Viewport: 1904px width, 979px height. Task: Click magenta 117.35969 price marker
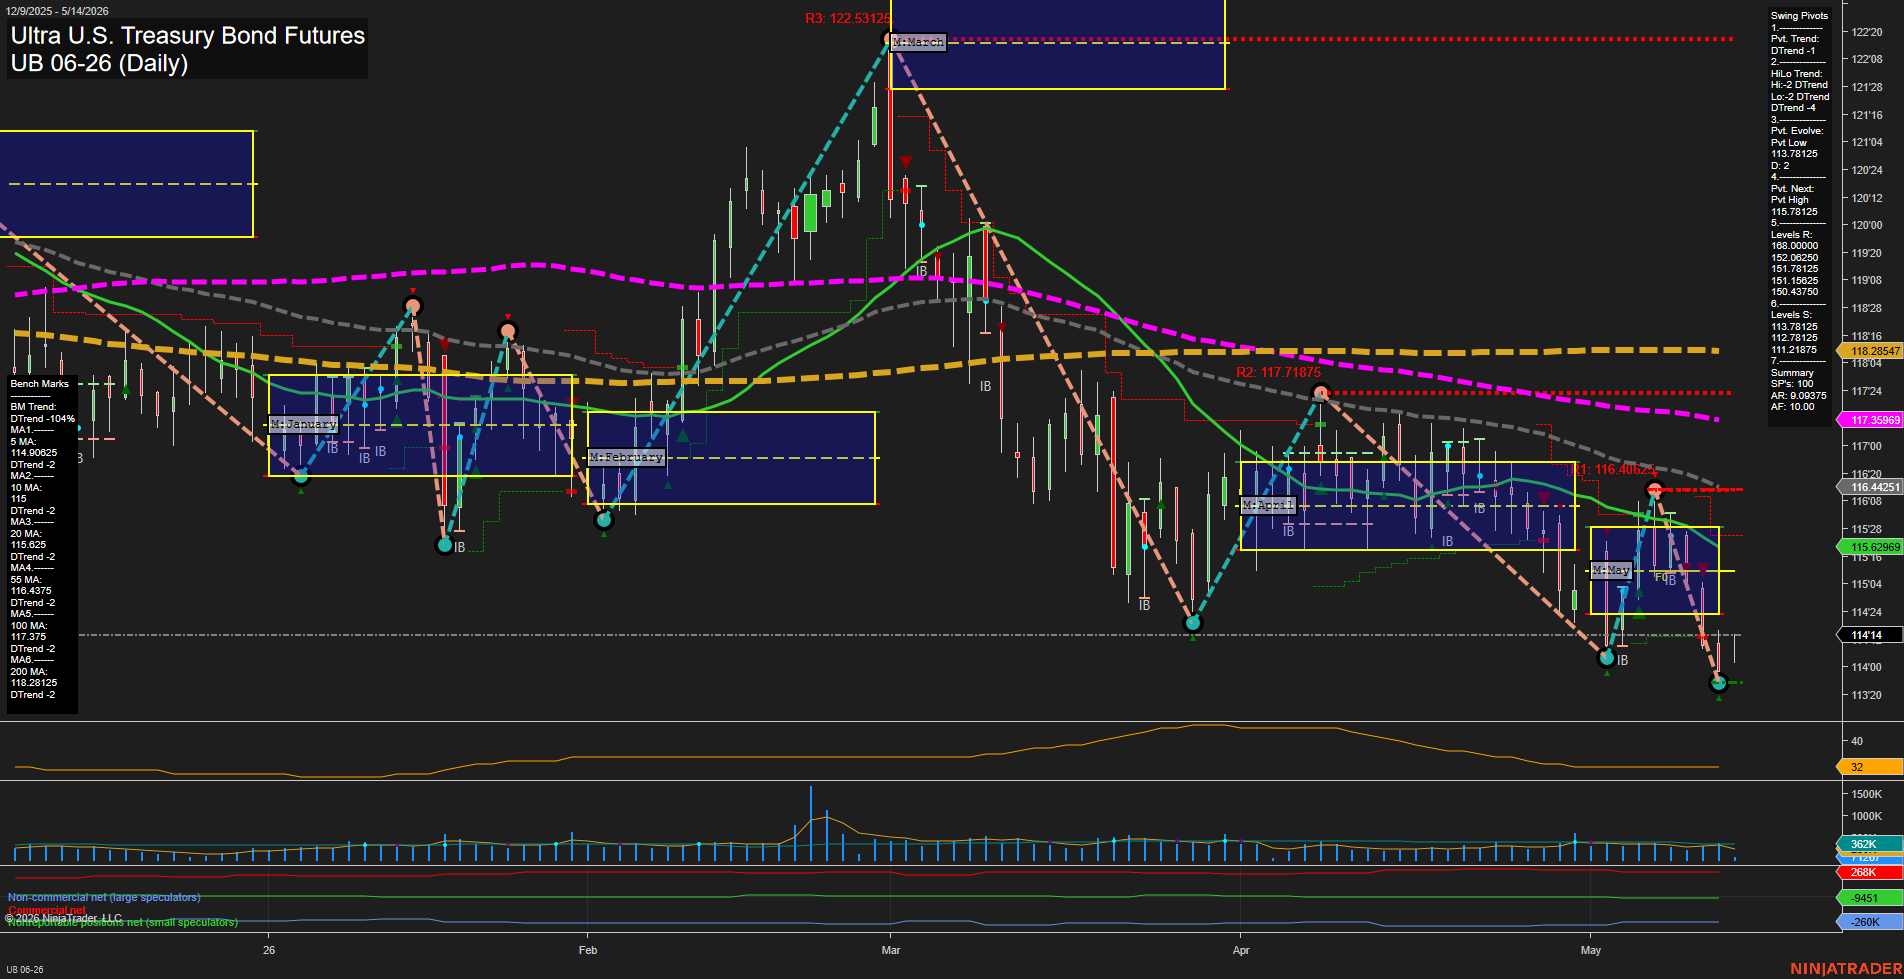coord(1870,420)
